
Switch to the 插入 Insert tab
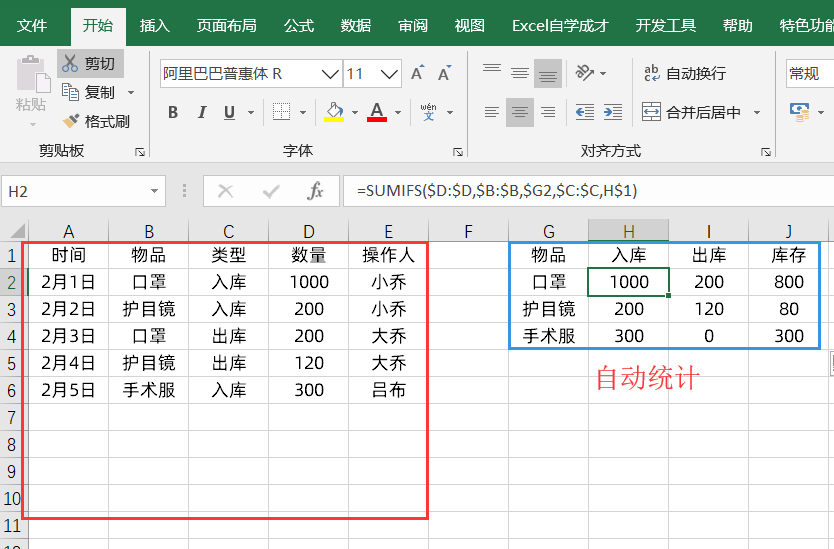(155, 26)
